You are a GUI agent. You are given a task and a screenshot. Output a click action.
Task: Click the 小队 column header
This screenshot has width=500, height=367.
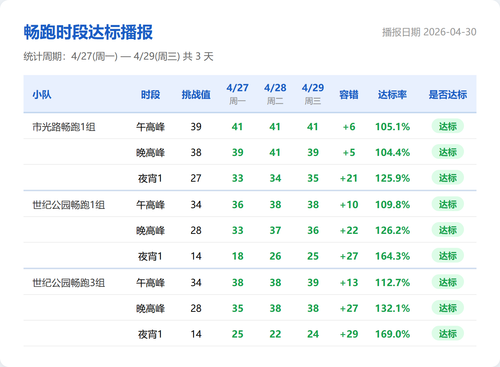click(42, 95)
